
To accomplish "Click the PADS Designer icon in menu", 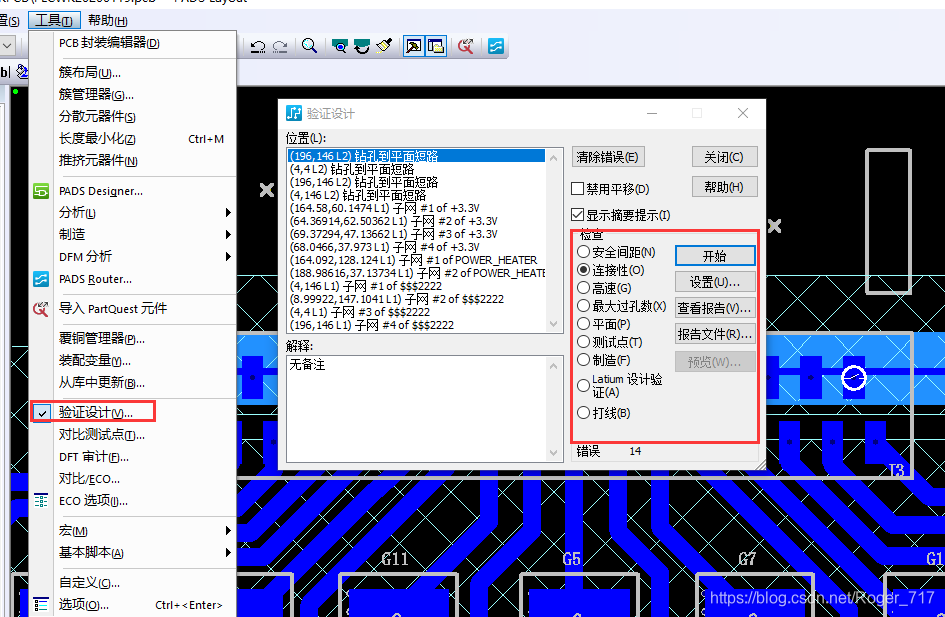I will (x=40, y=192).
